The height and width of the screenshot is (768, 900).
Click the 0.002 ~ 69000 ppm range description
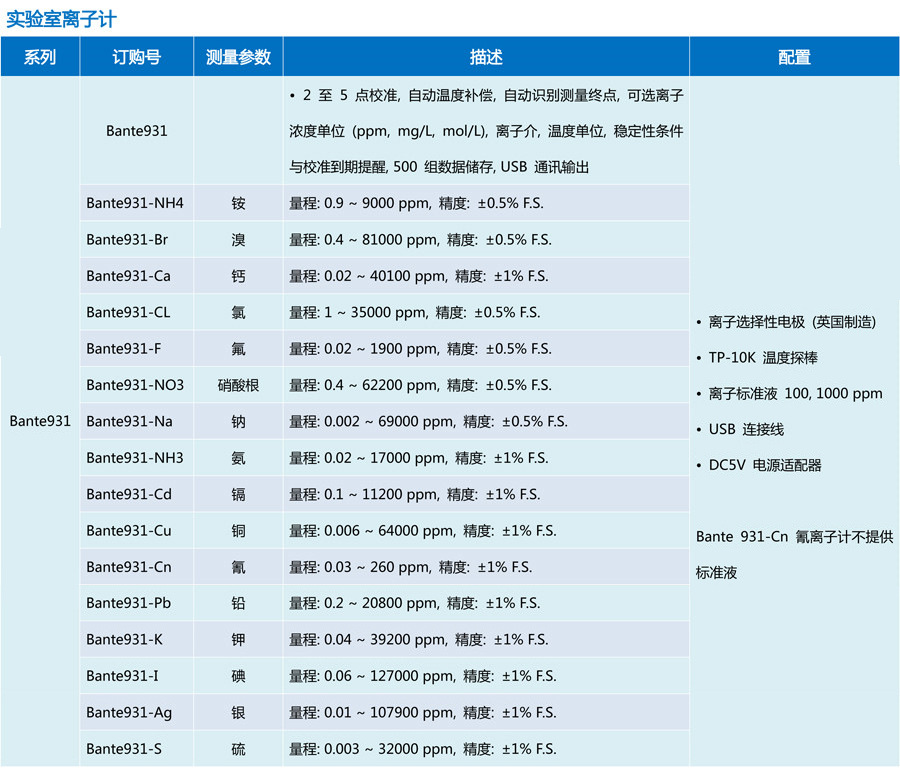tap(428, 421)
